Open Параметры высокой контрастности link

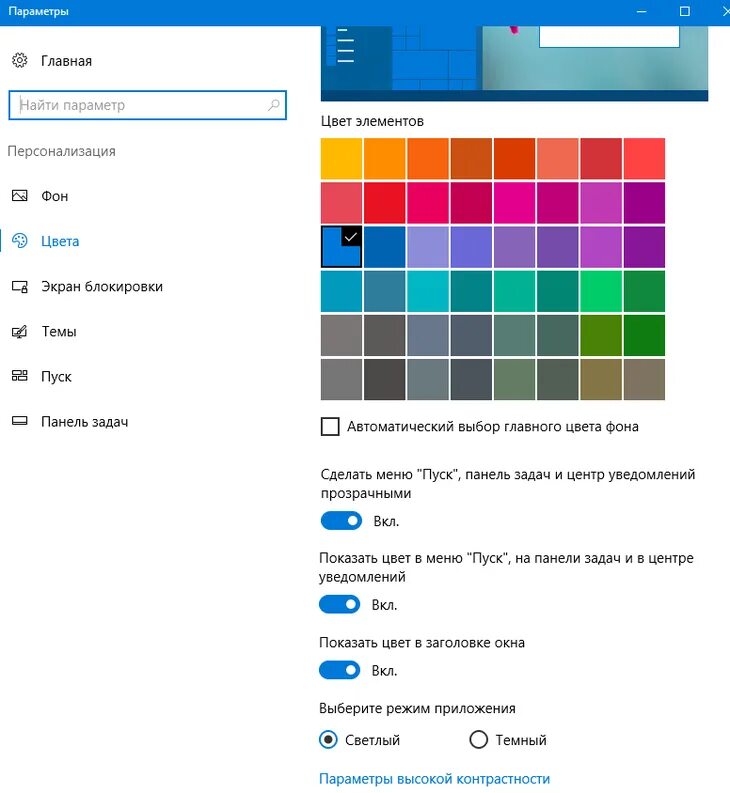click(x=434, y=779)
